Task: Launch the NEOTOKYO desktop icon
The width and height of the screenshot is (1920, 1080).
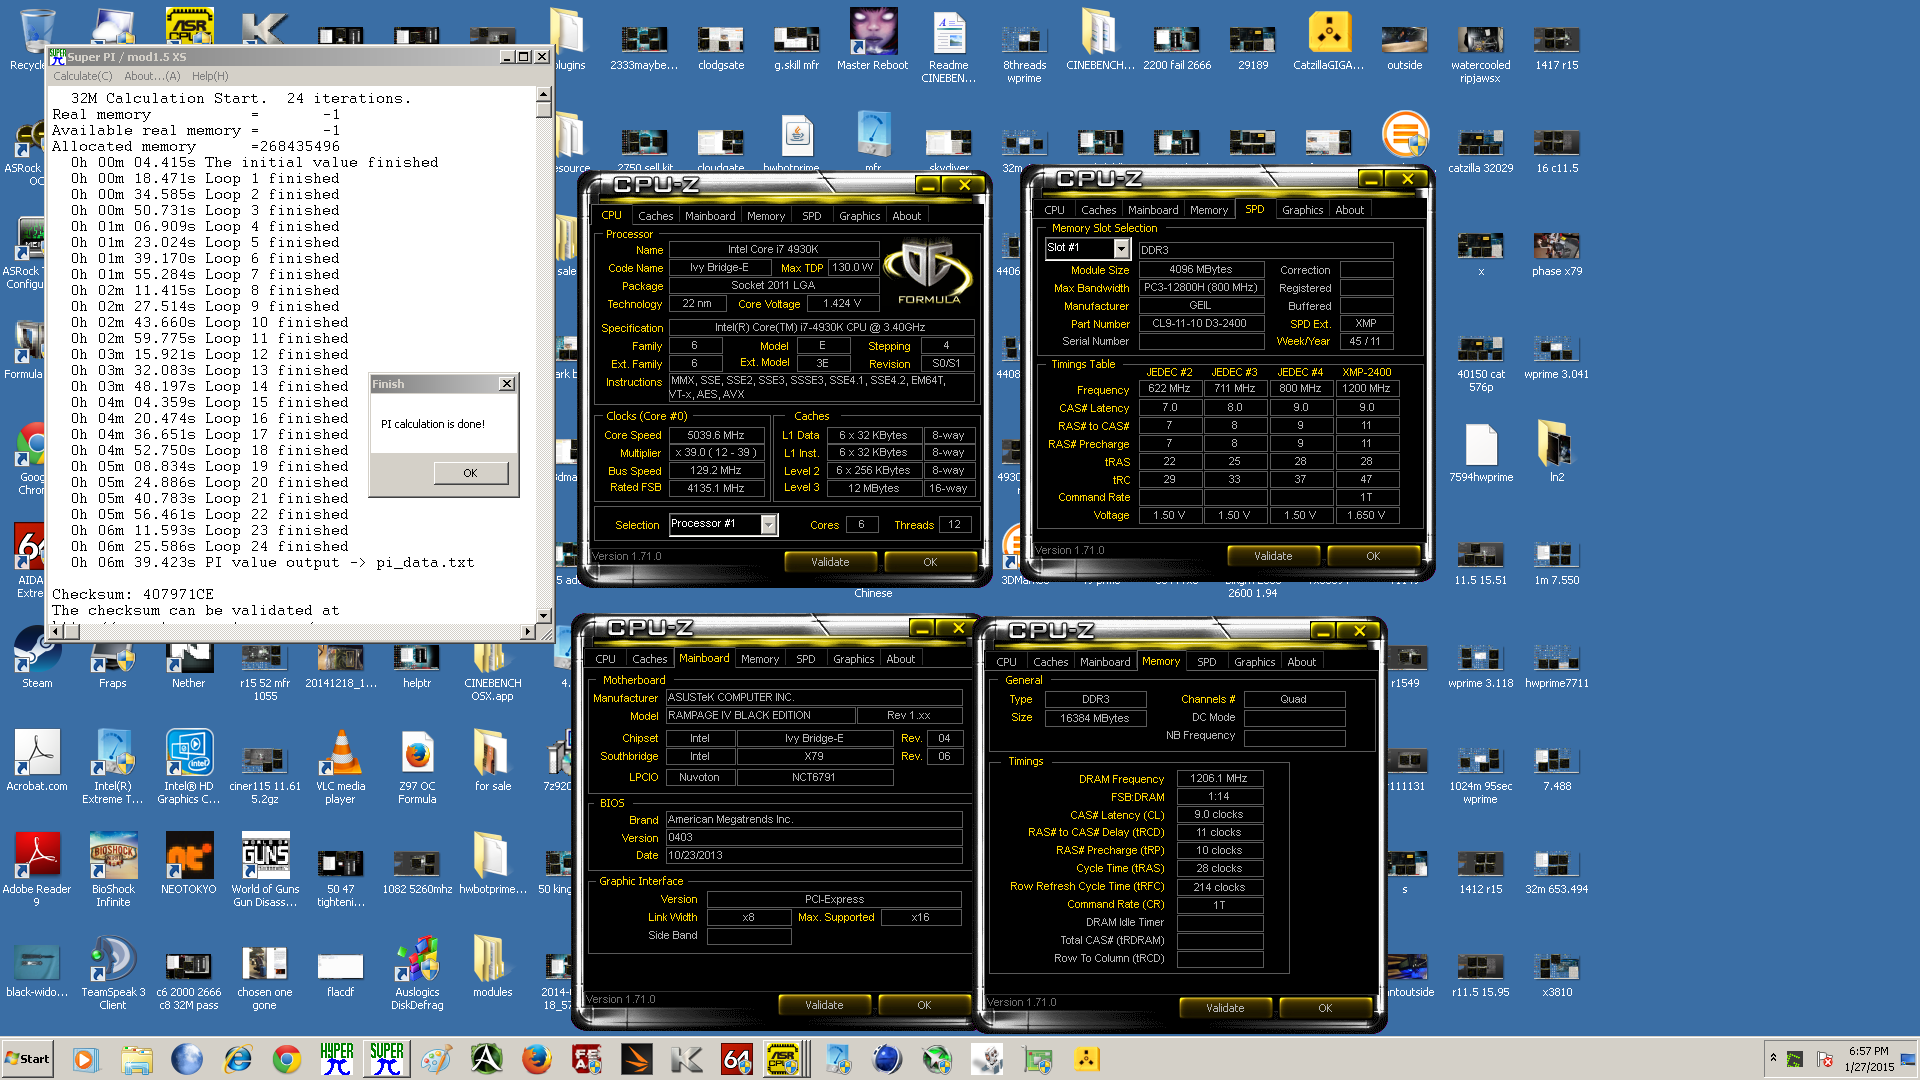Action: coord(189,864)
